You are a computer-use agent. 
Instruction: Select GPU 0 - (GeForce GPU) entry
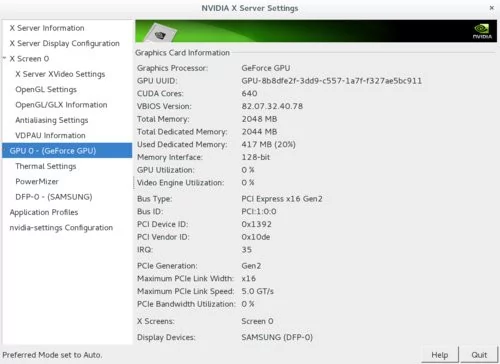67,151
